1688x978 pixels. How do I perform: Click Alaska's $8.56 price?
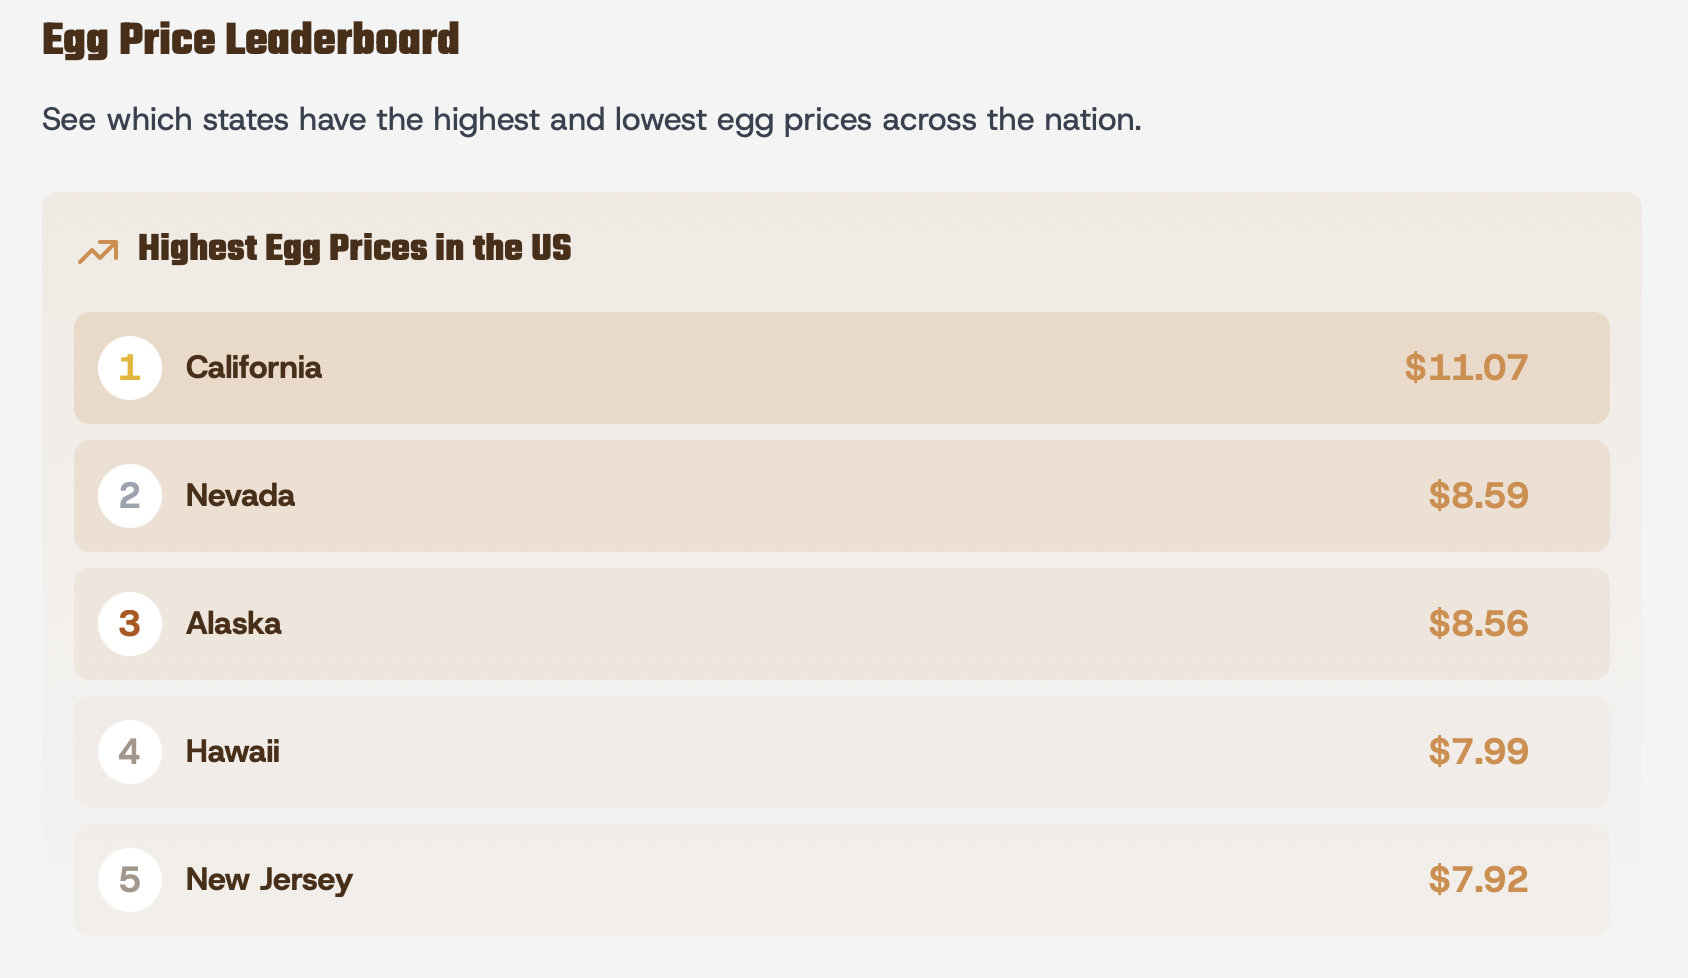point(1478,624)
